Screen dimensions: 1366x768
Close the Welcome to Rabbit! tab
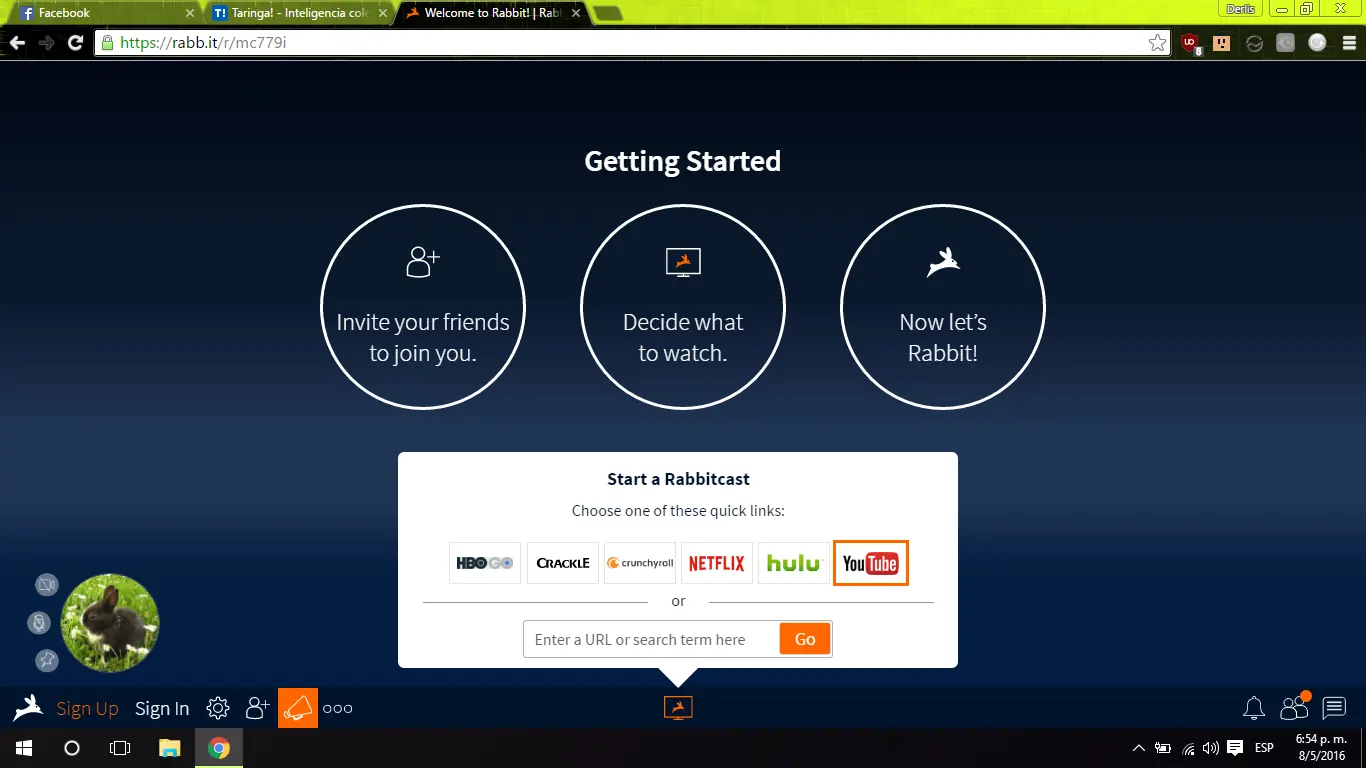[x=575, y=14]
